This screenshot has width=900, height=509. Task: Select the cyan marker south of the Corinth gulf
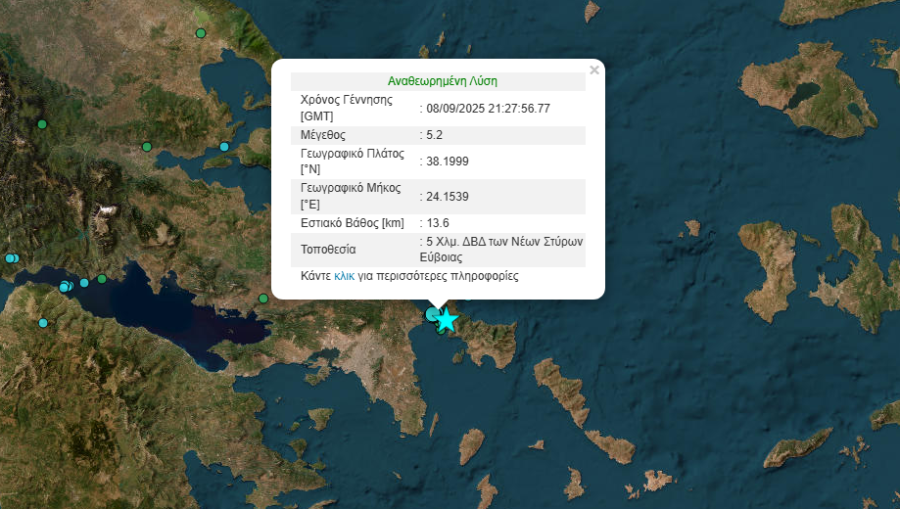43,323
